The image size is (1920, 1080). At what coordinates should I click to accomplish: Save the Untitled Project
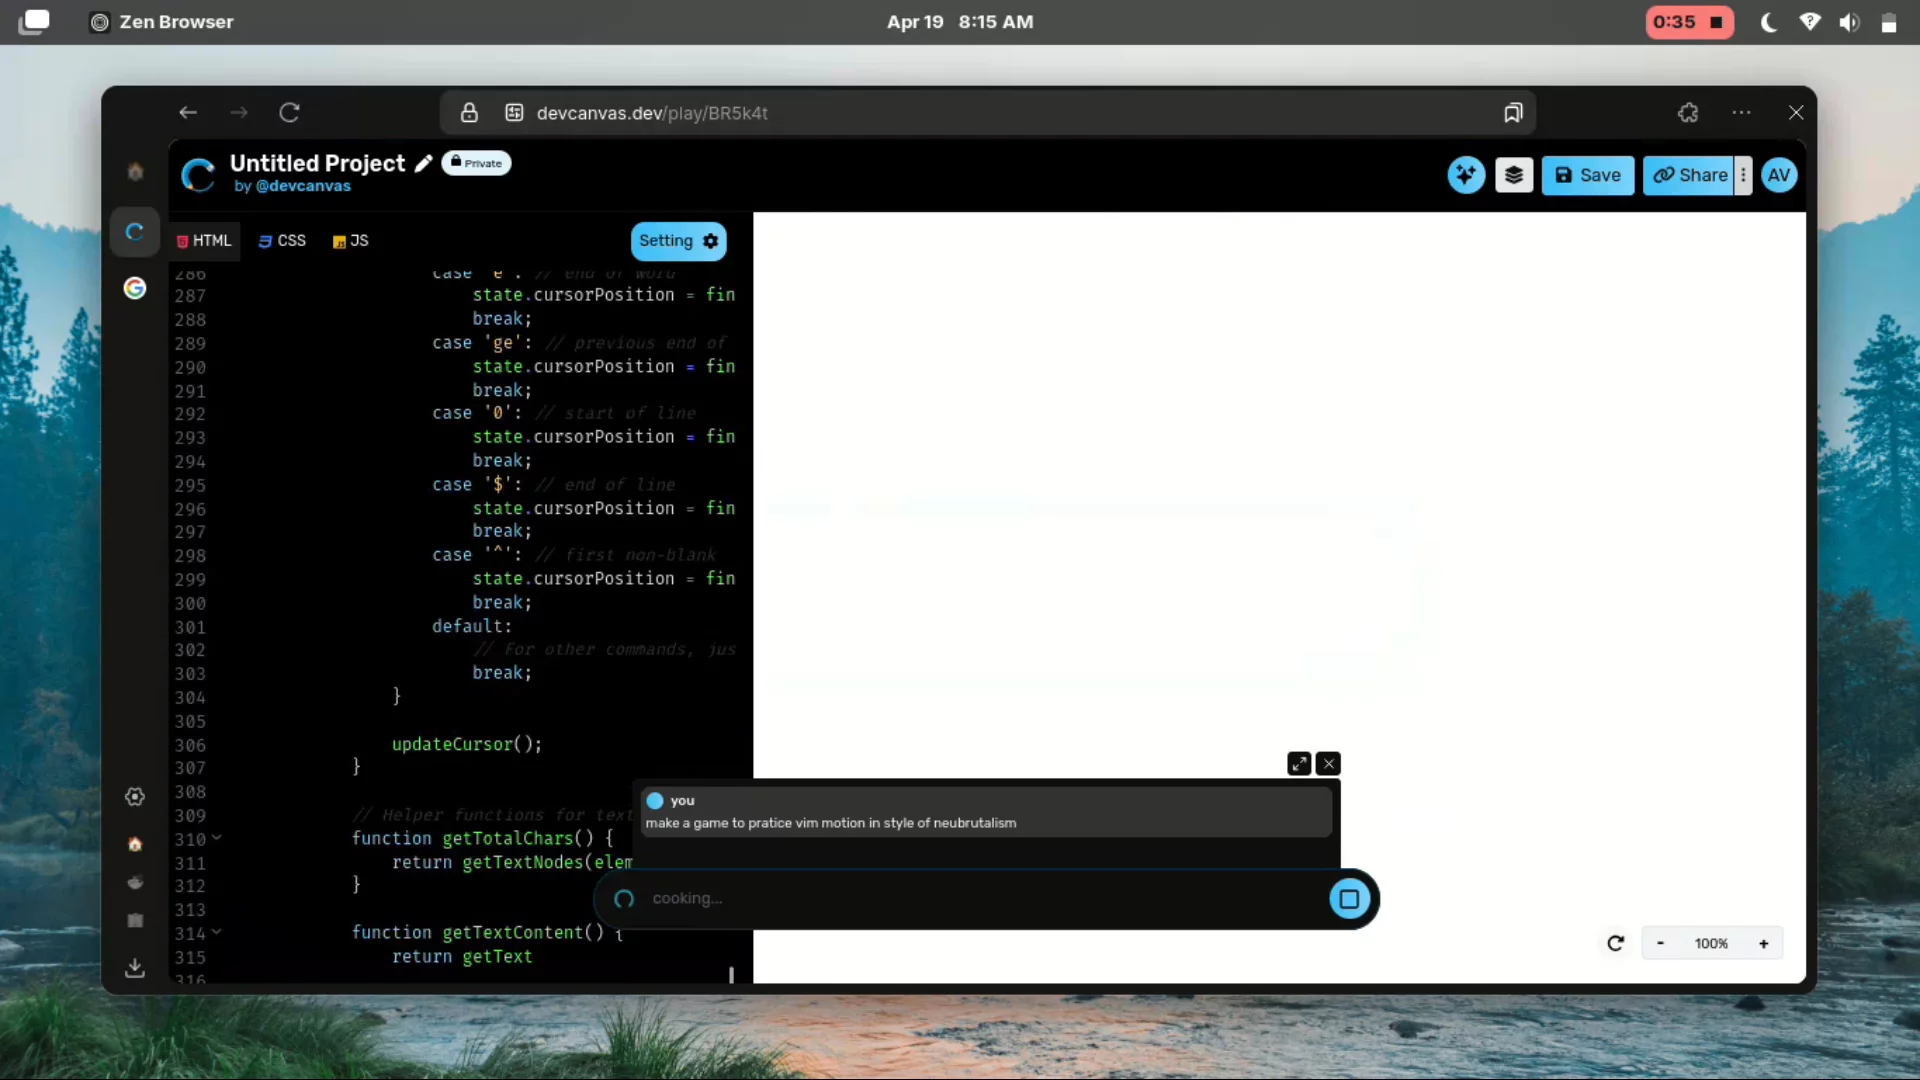coord(1588,175)
